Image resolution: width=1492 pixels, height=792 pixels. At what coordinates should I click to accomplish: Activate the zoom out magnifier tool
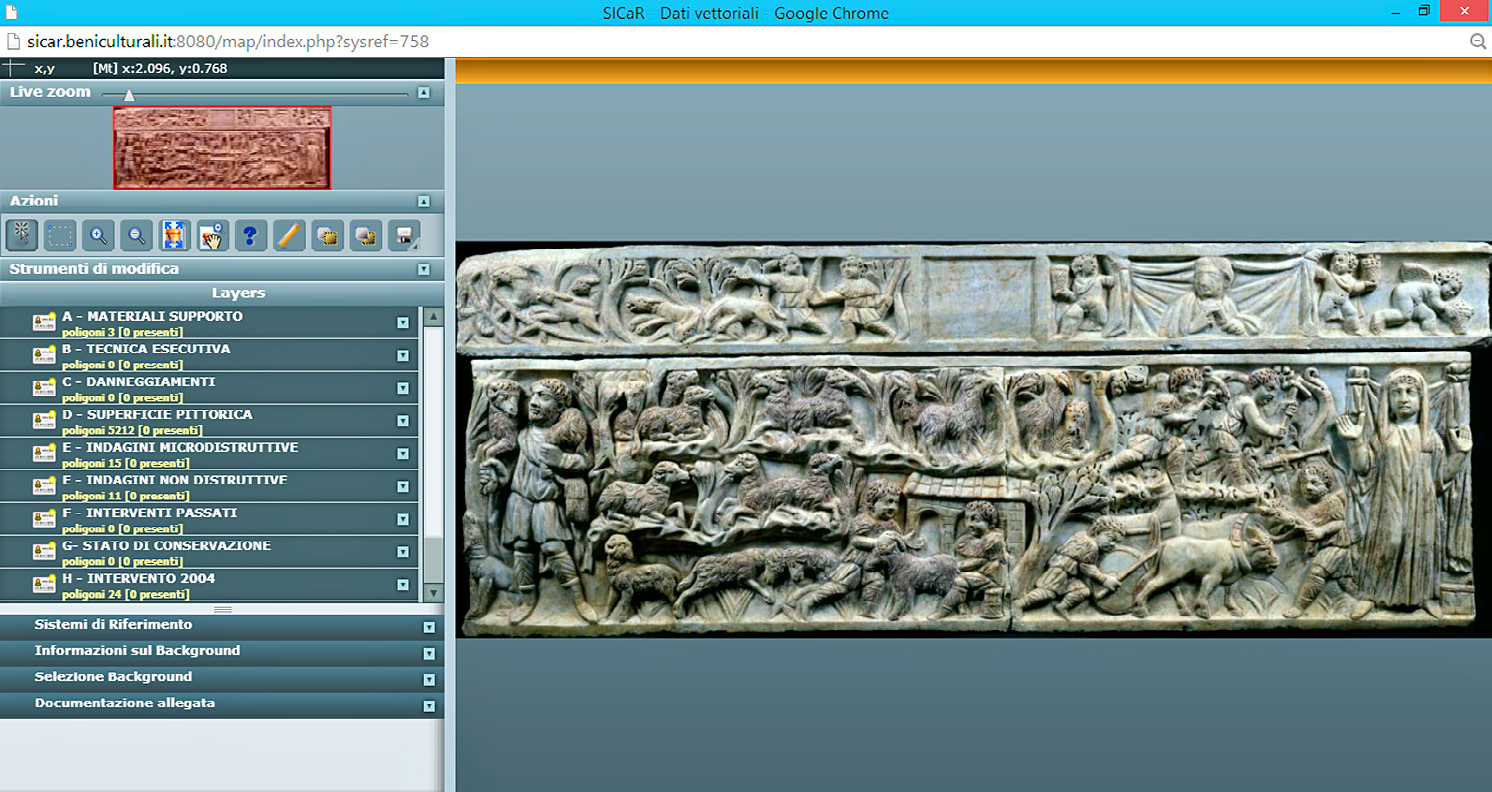point(136,236)
